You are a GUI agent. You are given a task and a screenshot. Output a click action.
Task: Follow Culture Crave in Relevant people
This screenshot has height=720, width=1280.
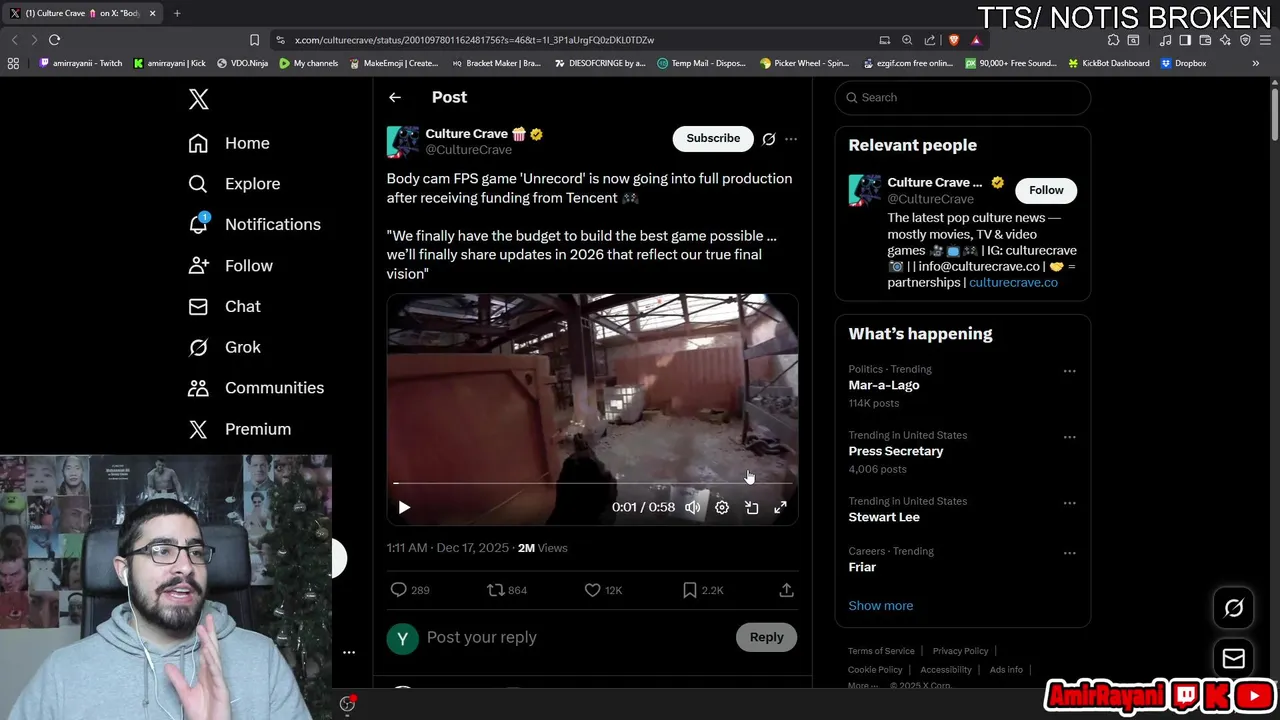1046,190
